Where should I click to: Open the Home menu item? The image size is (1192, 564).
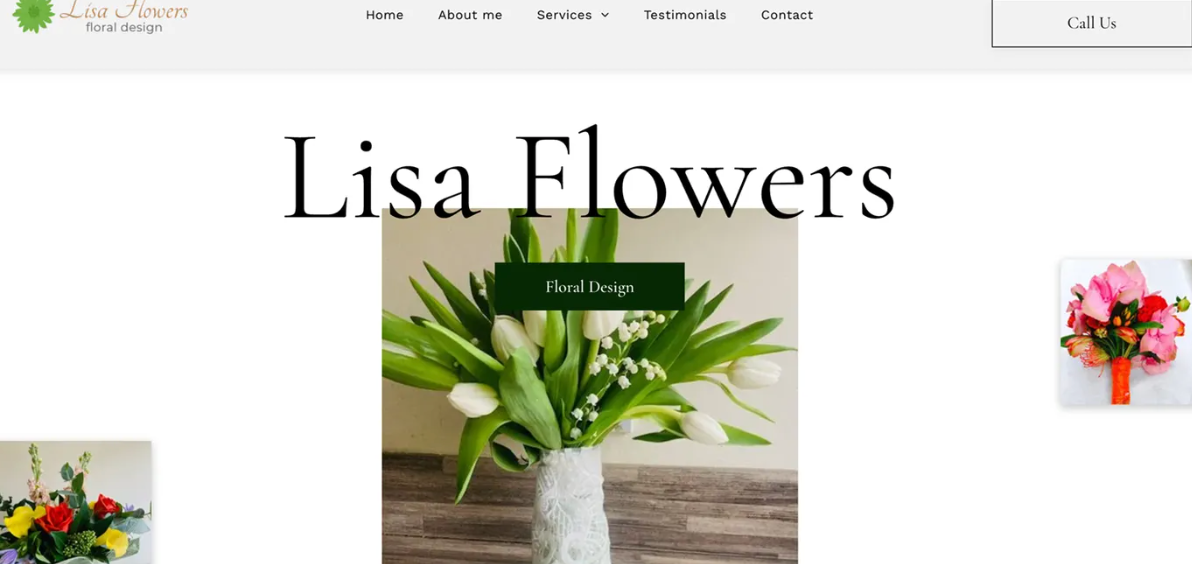[384, 15]
